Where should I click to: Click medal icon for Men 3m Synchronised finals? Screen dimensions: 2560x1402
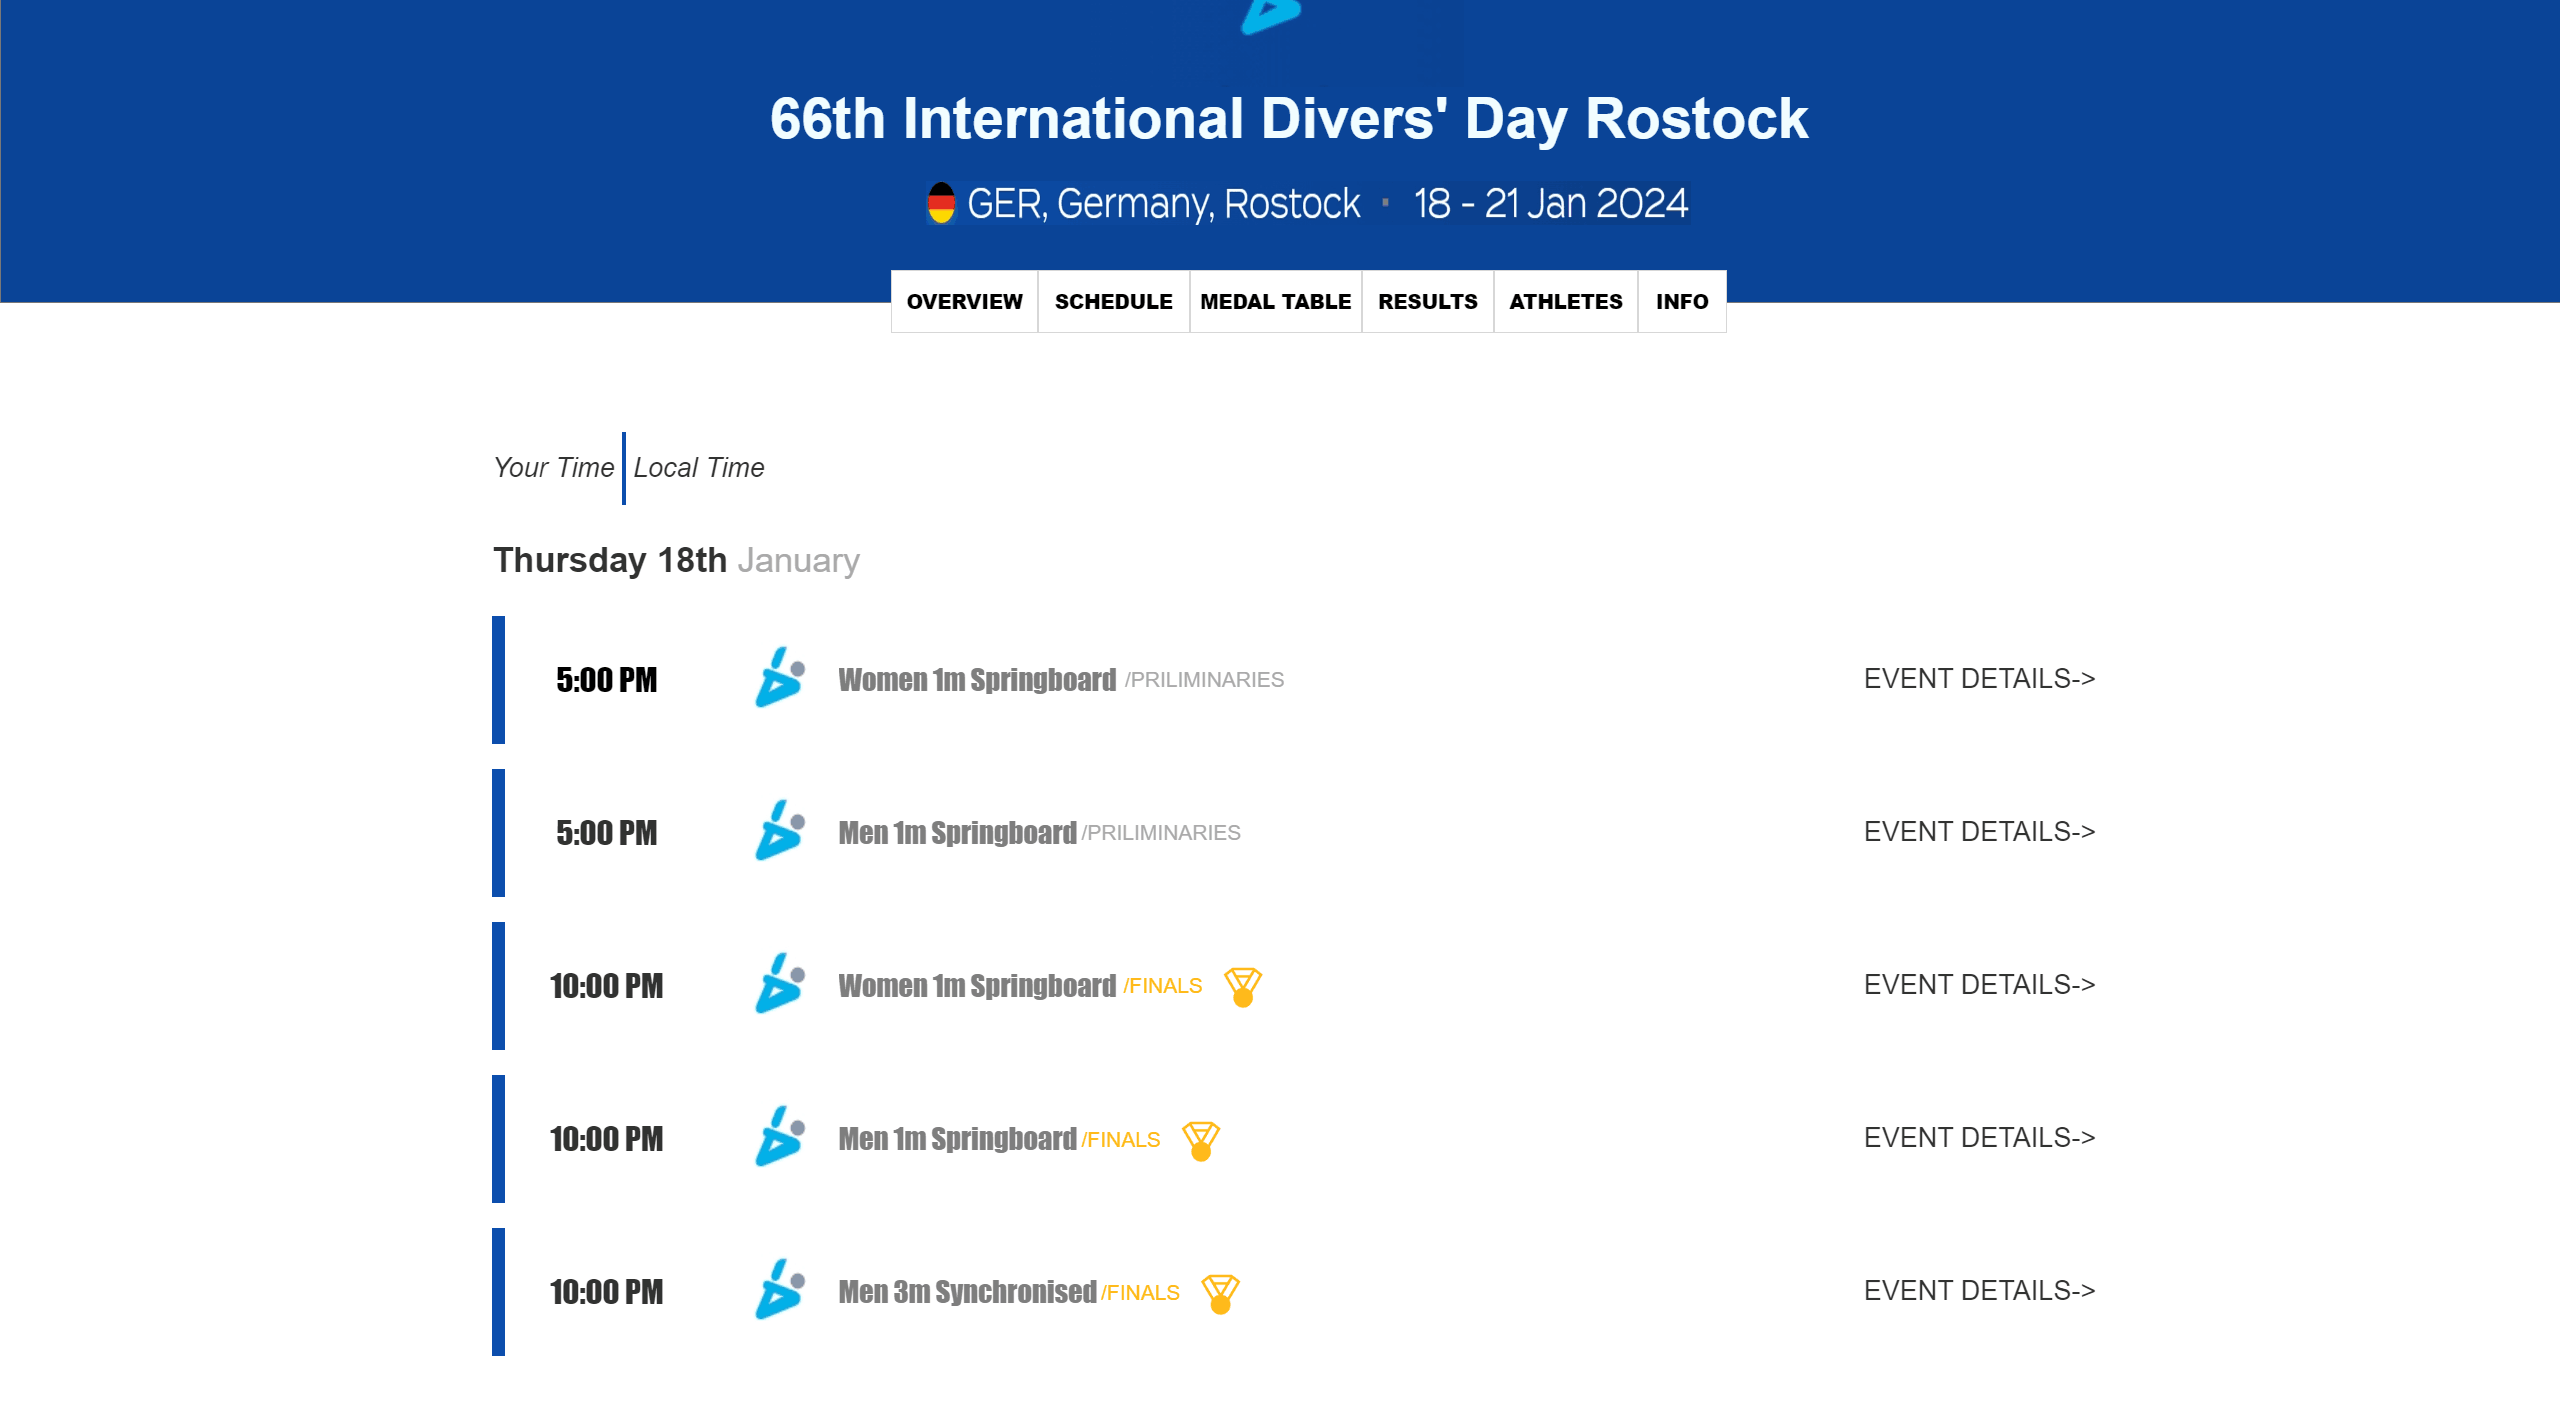(x=1220, y=1293)
